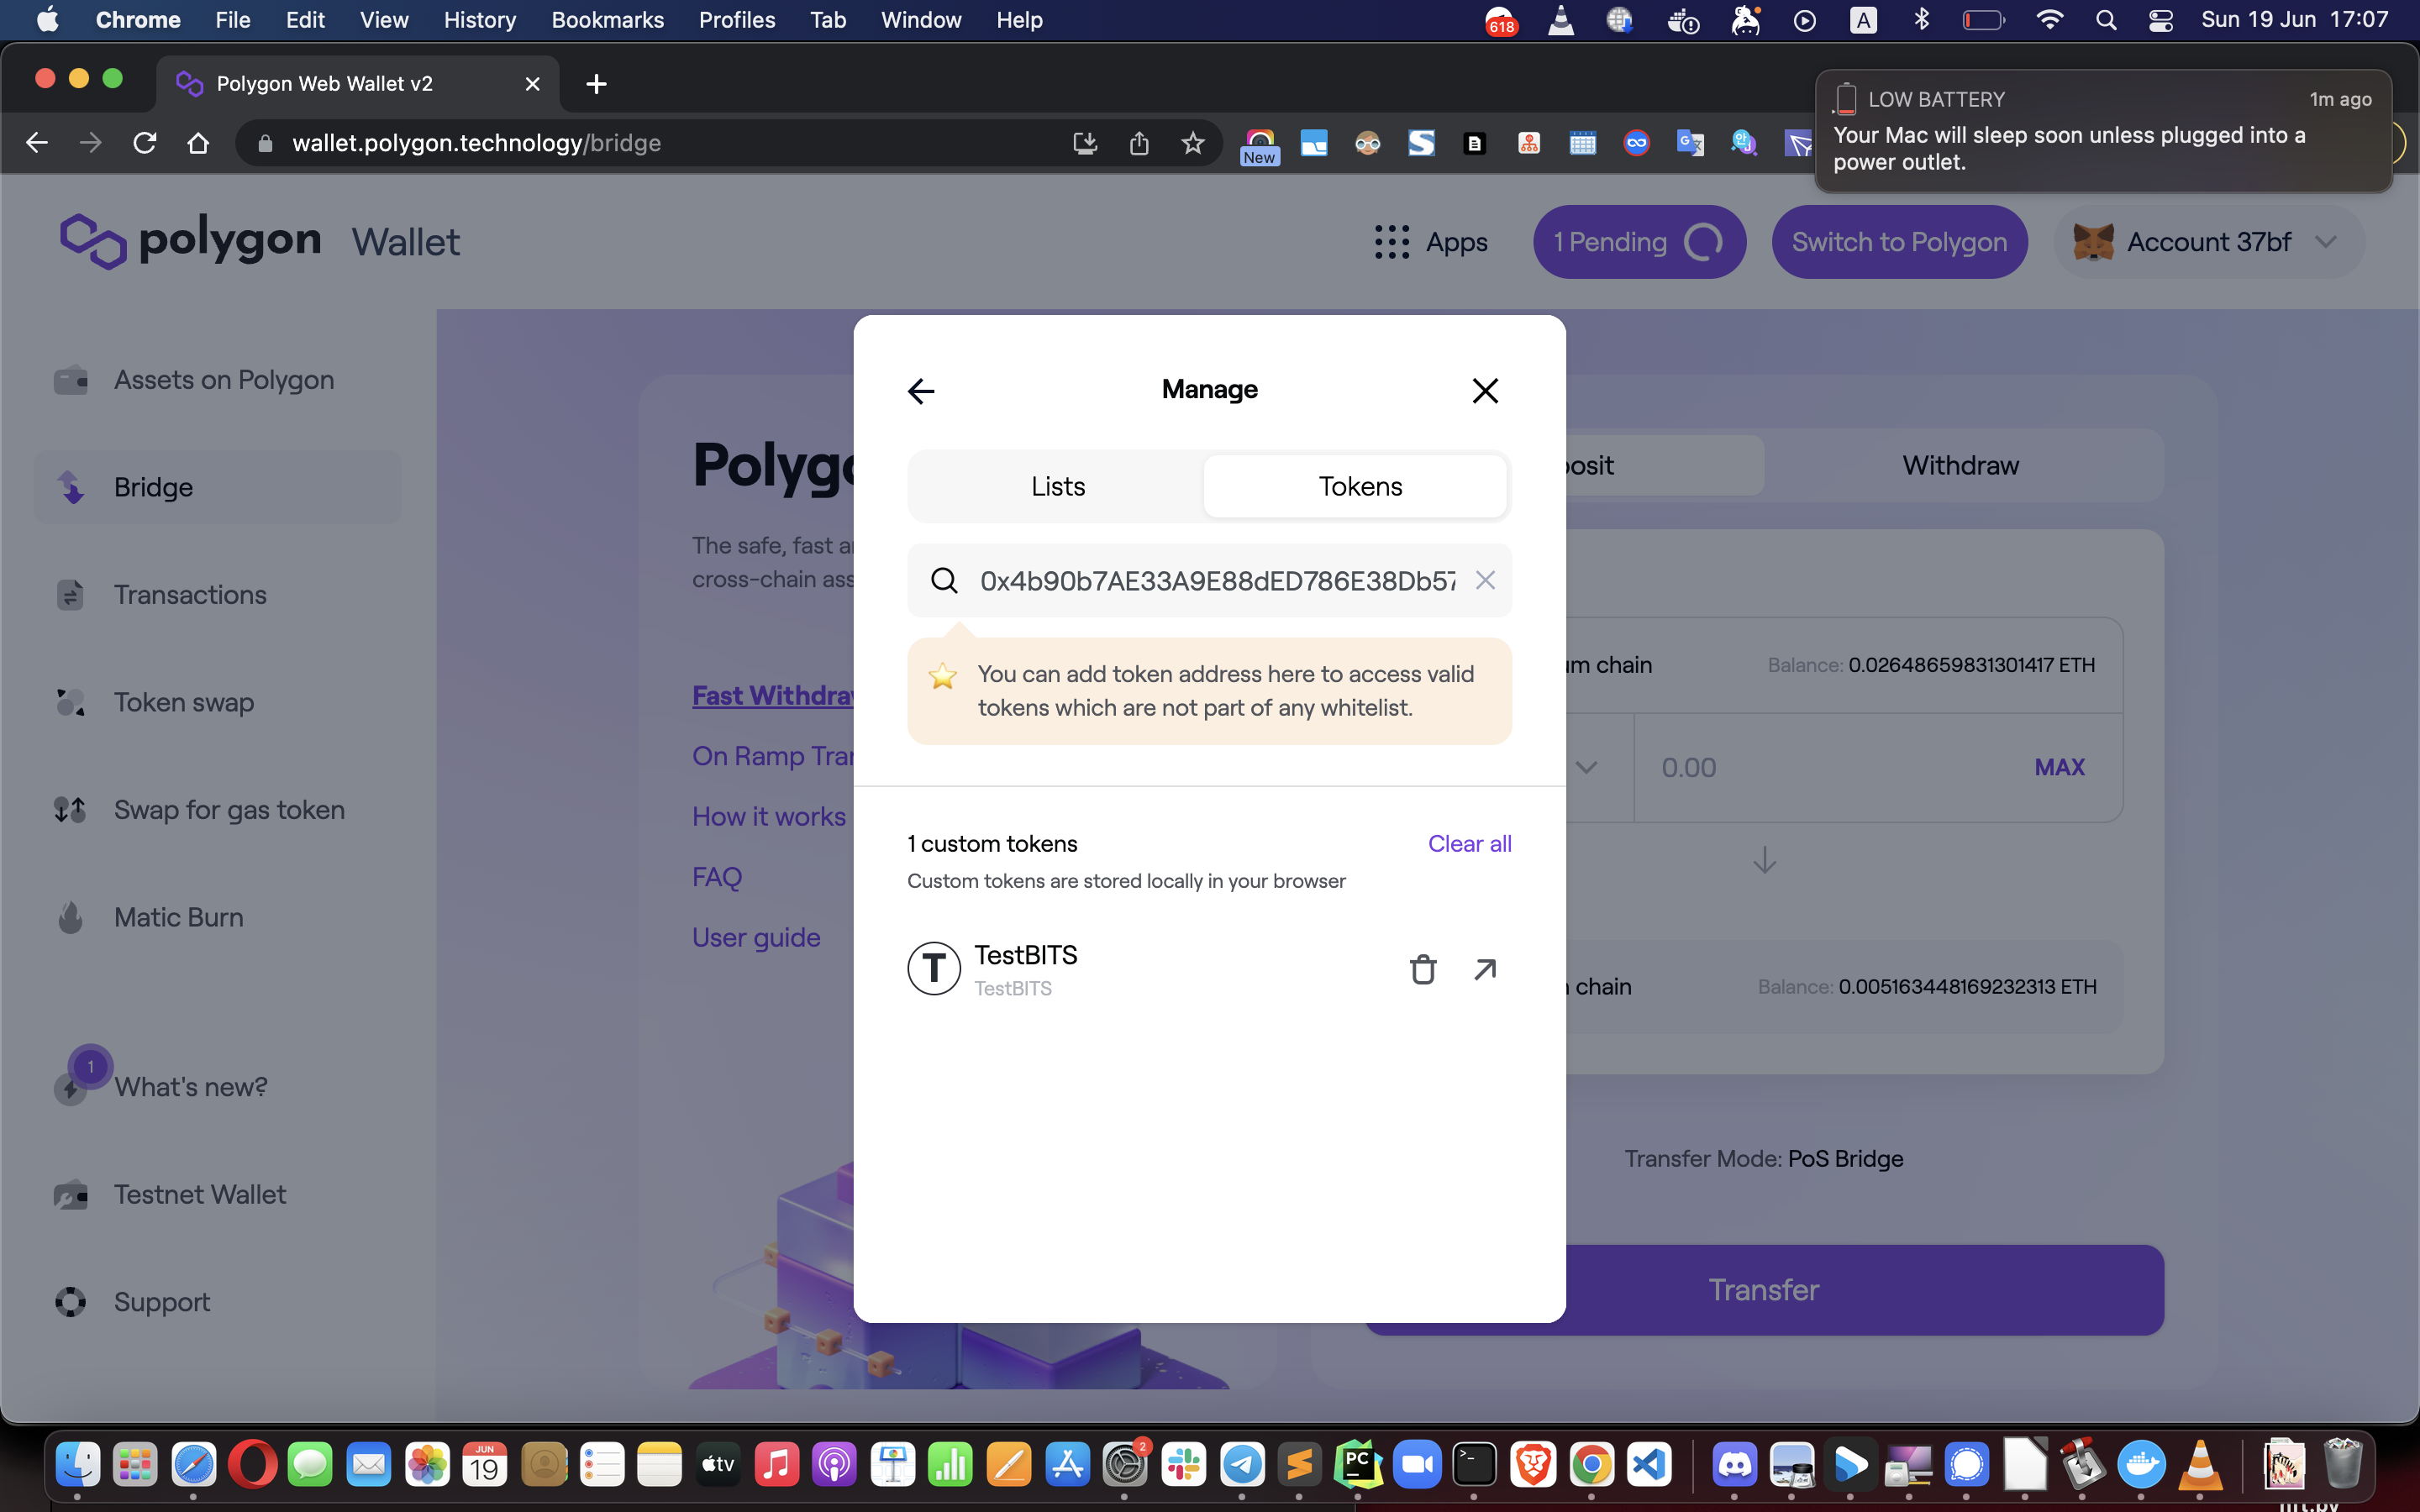The height and width of the screenshot is (1512, 2420).
Task: Delete TestBITS token with trash icon
Action: tap(1422, 969)
